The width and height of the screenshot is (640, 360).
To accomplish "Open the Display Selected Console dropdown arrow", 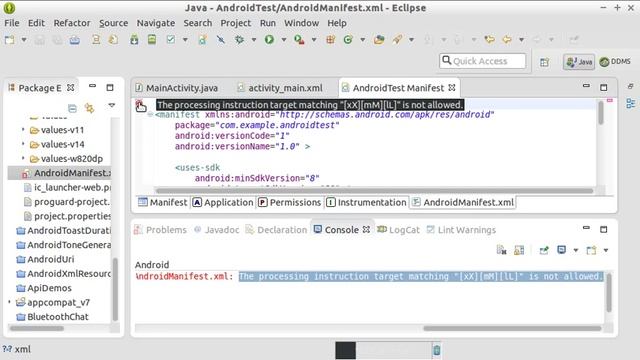I will 576,250.
